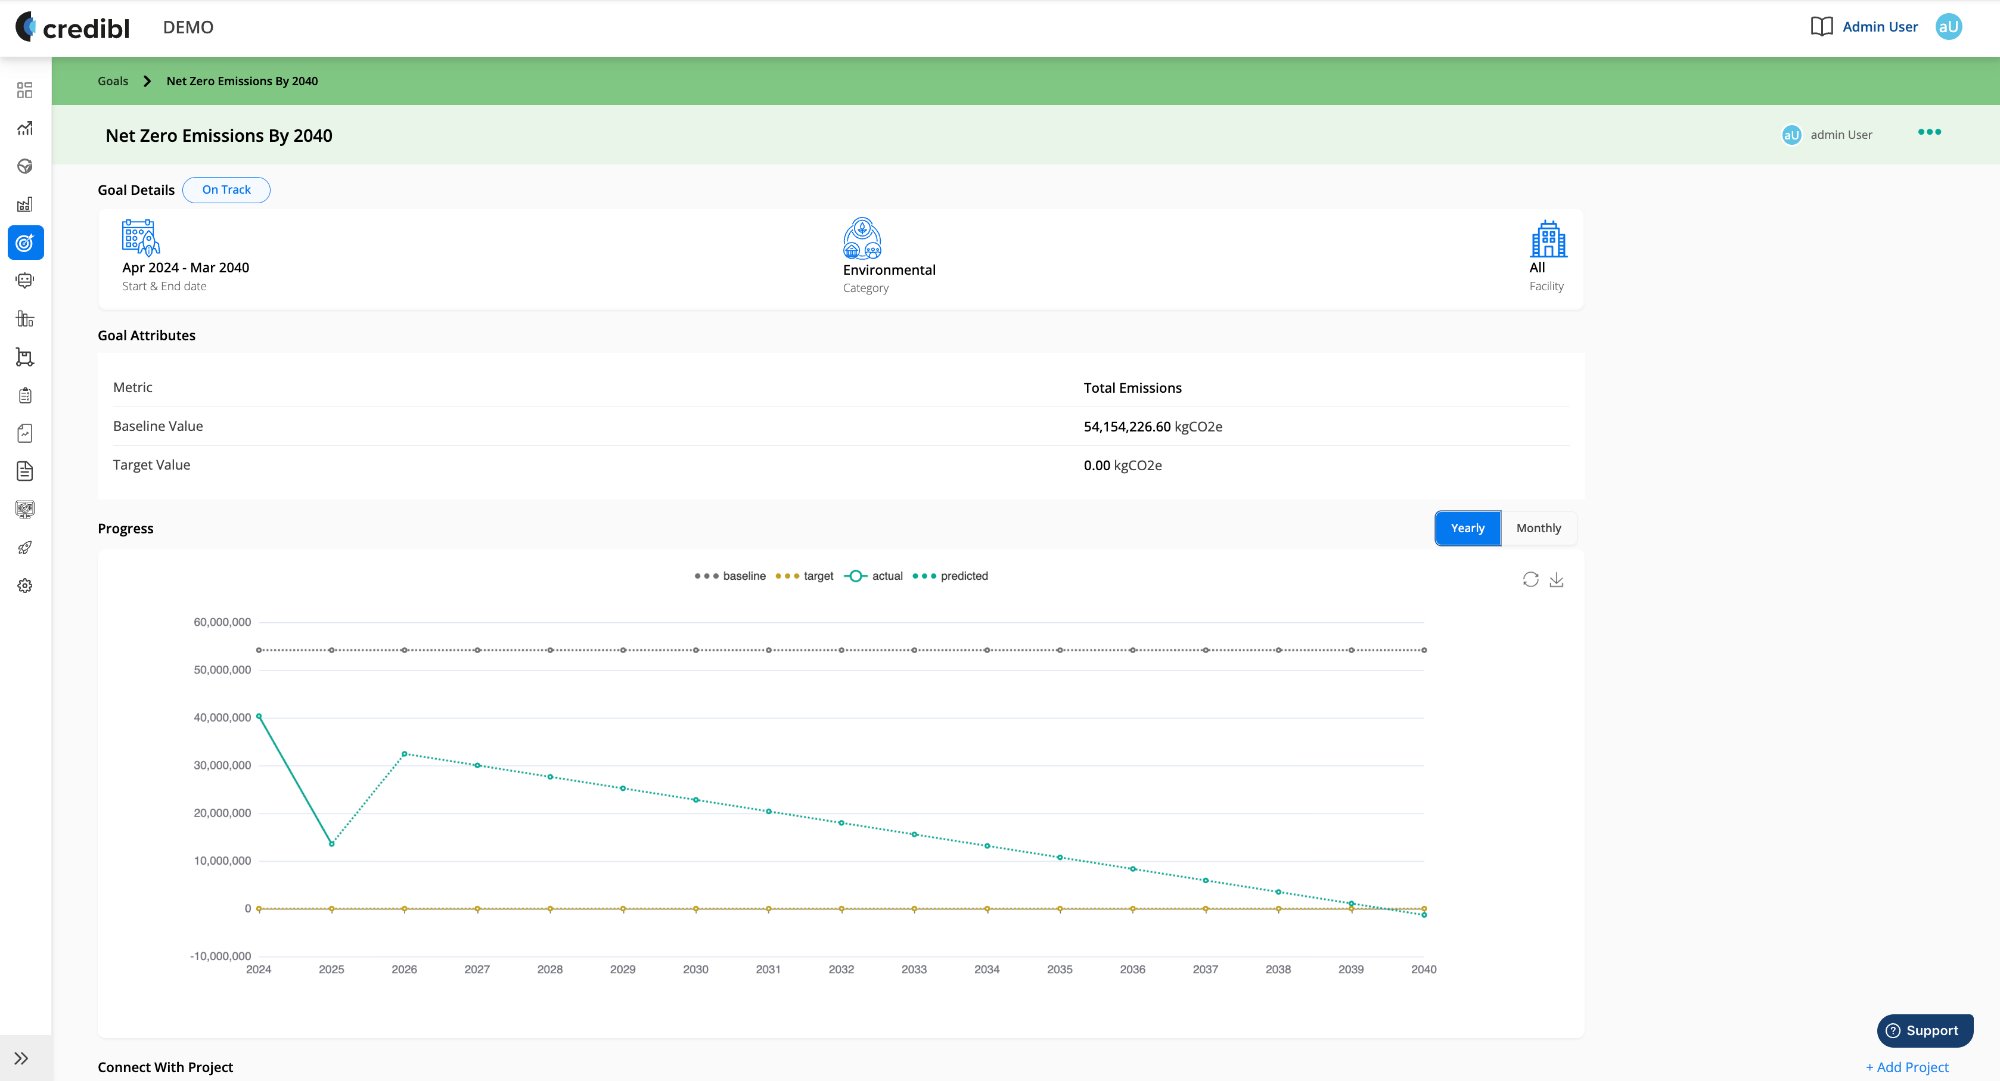Viewport: 2000px width, 1081px height.
Task: Open the report chart document sidebar icon
Action: pyautogui.click(x=25, y=433)
